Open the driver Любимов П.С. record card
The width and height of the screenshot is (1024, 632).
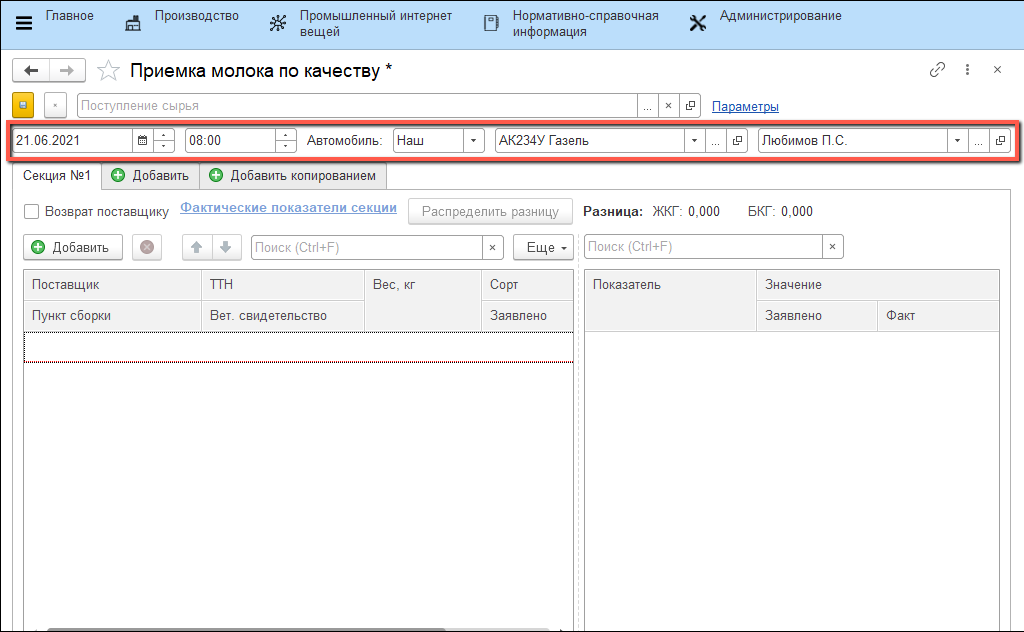(x=1000, y=141)
